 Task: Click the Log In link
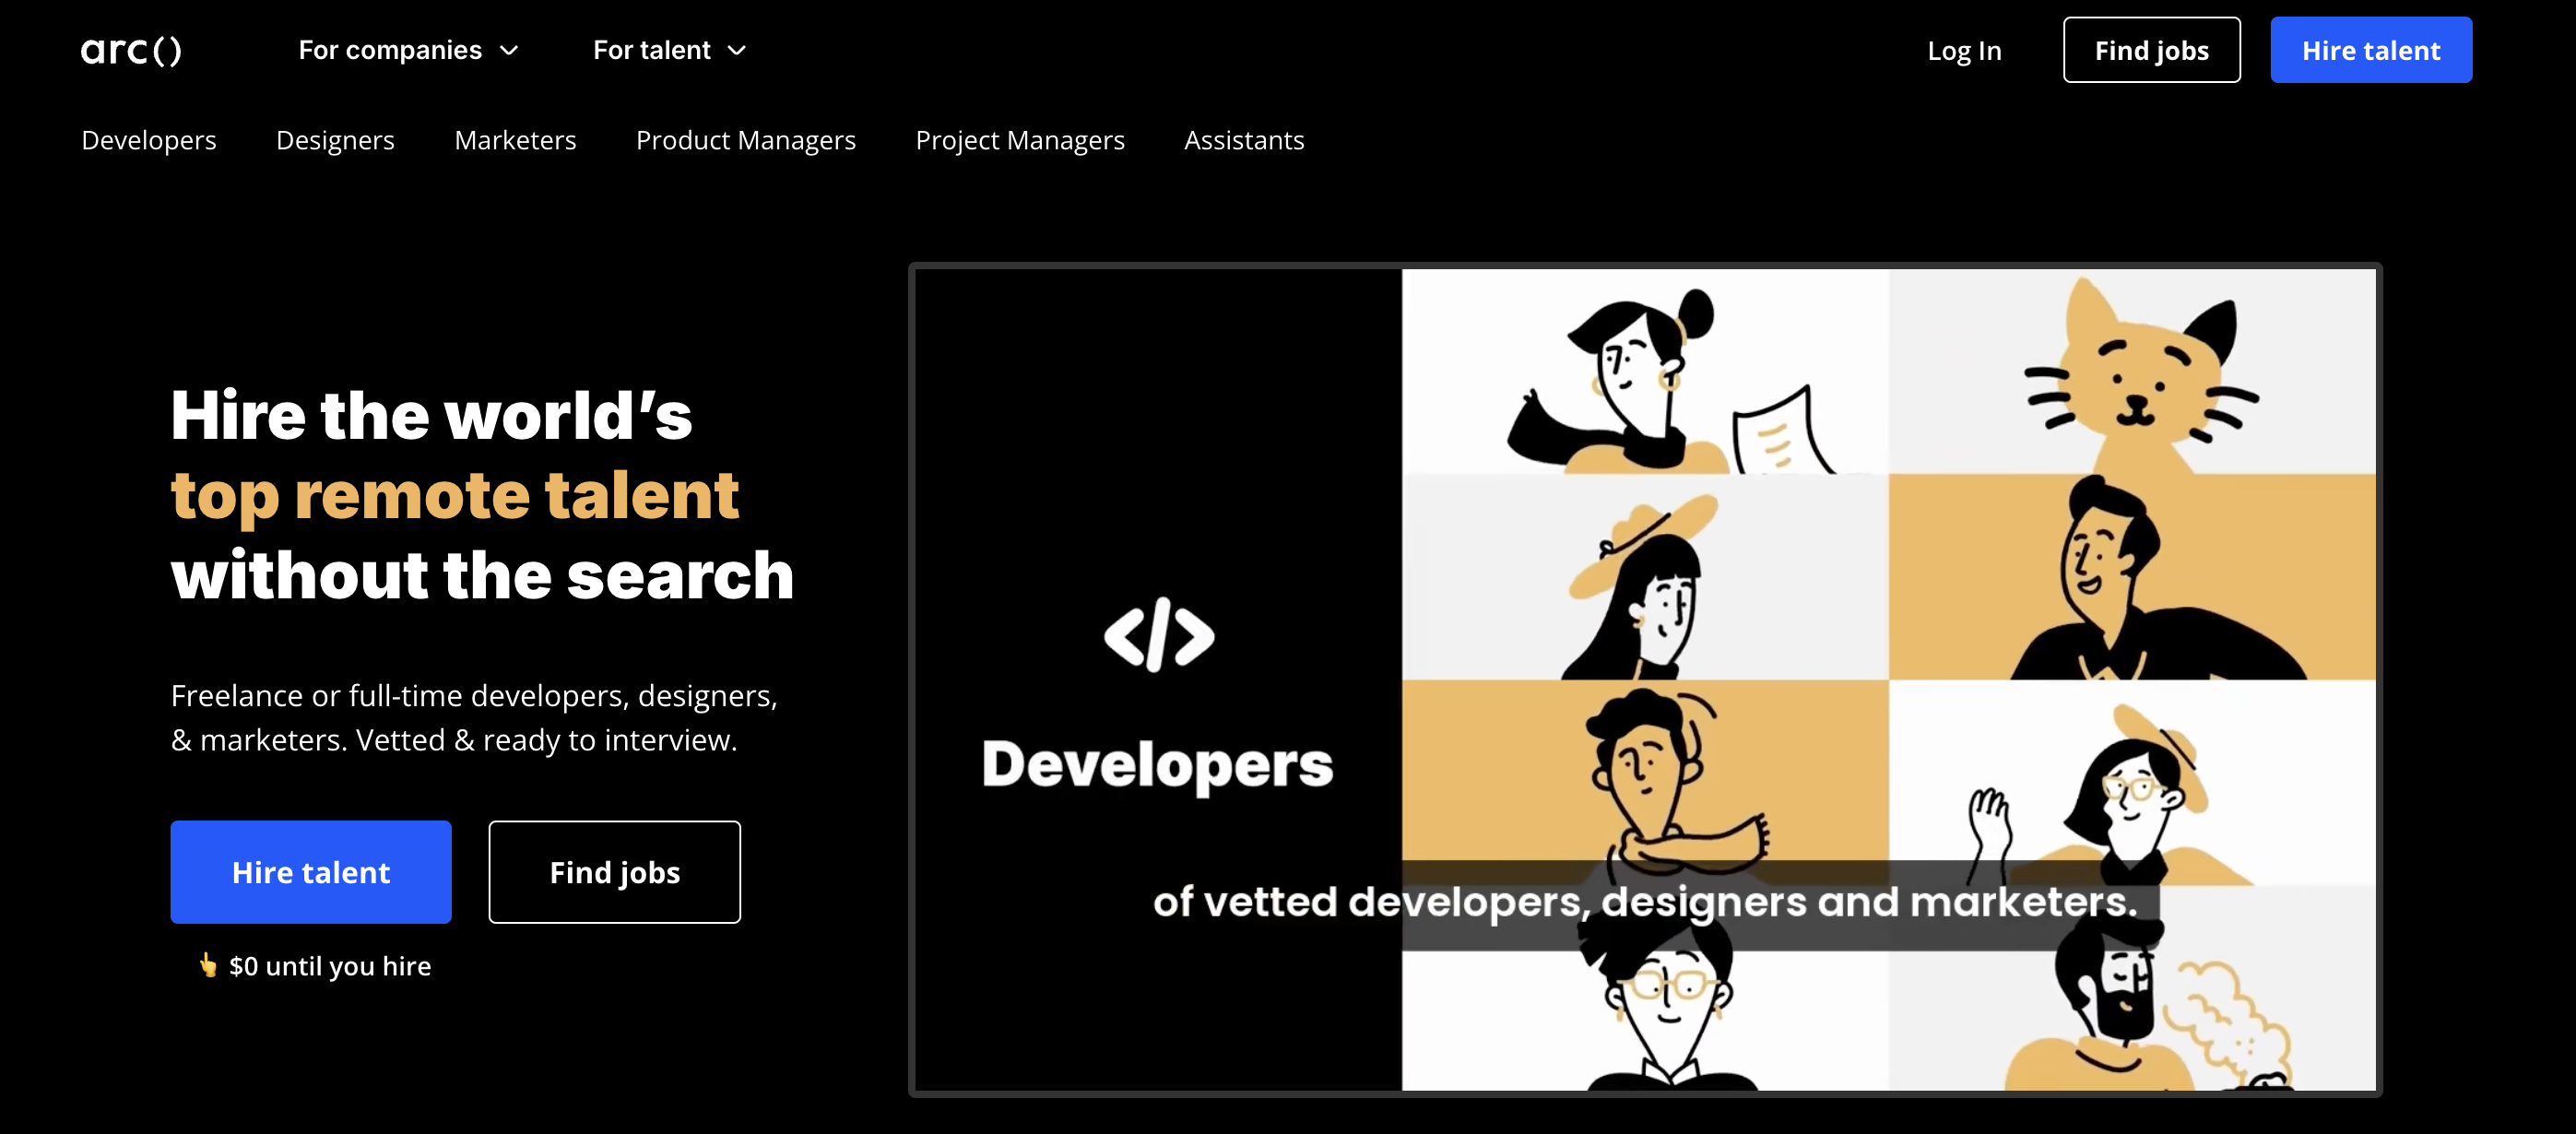[x=1963, y=49]
